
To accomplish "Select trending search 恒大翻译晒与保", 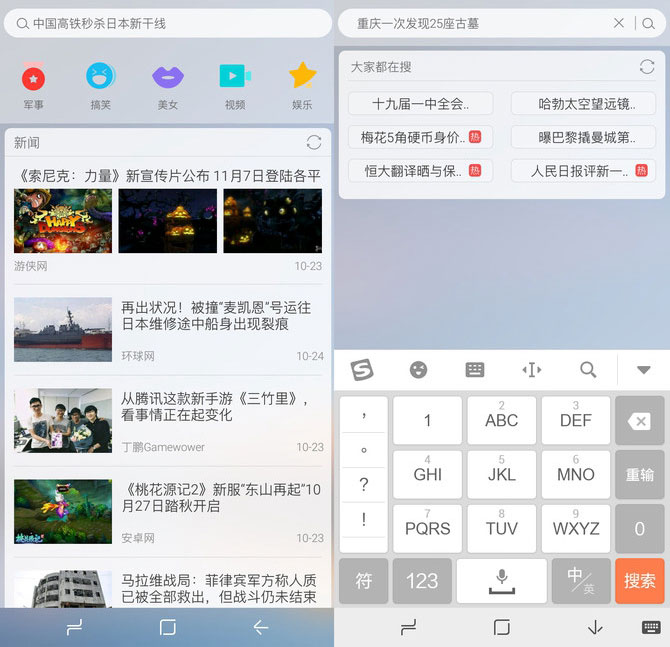I will coord(420,171).
